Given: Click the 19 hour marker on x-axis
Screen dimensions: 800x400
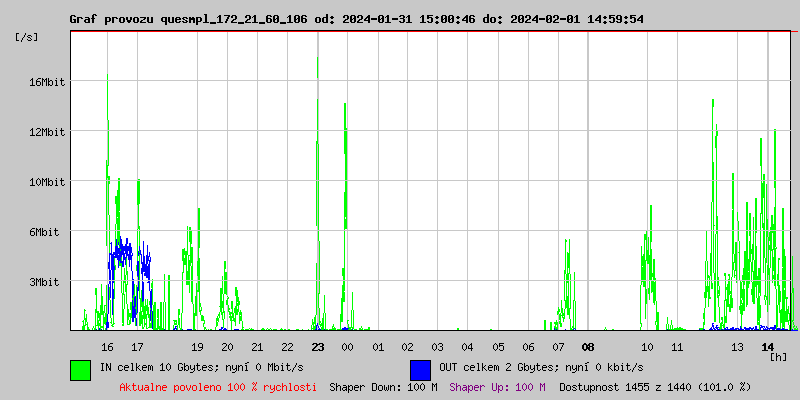Looking at the screenshot, I should pyautogui.click(x=197, y=347).
